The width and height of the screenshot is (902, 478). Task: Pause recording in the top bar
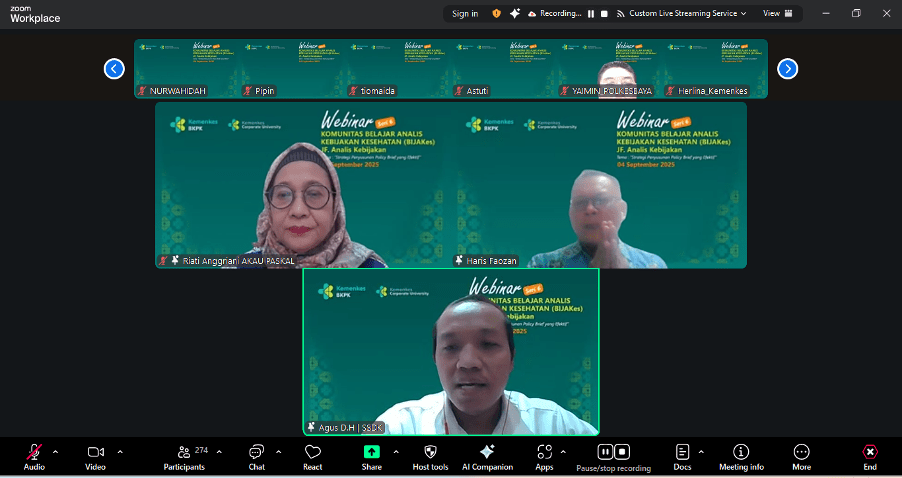590,14
